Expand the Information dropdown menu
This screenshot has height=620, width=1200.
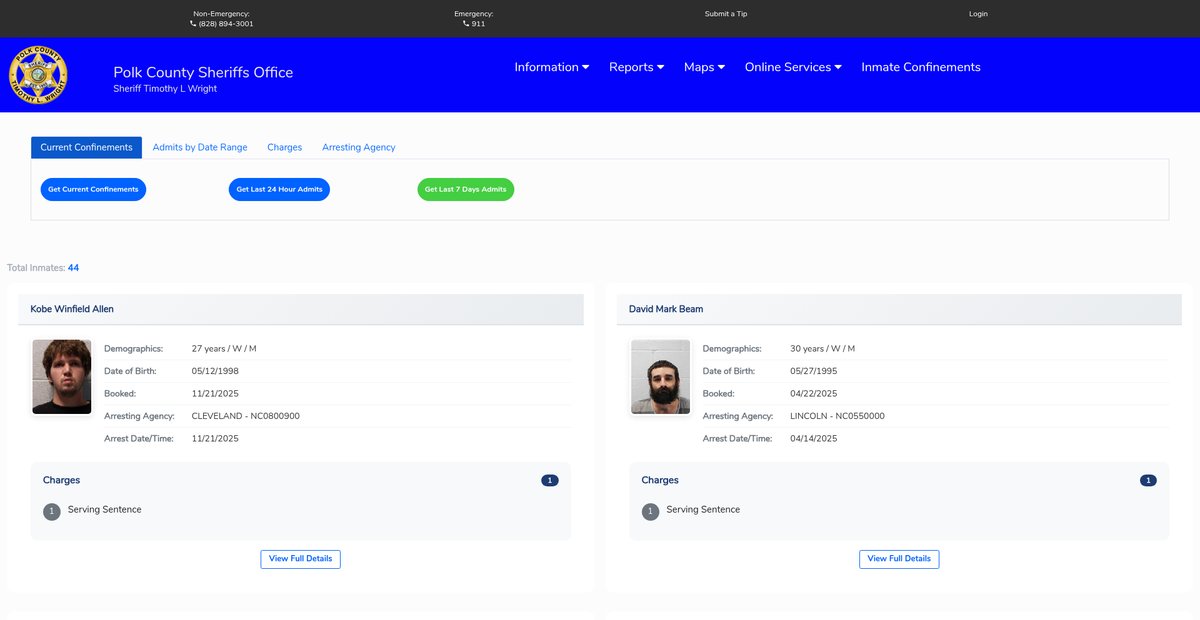pyautogui.click(x=551, y=67)
